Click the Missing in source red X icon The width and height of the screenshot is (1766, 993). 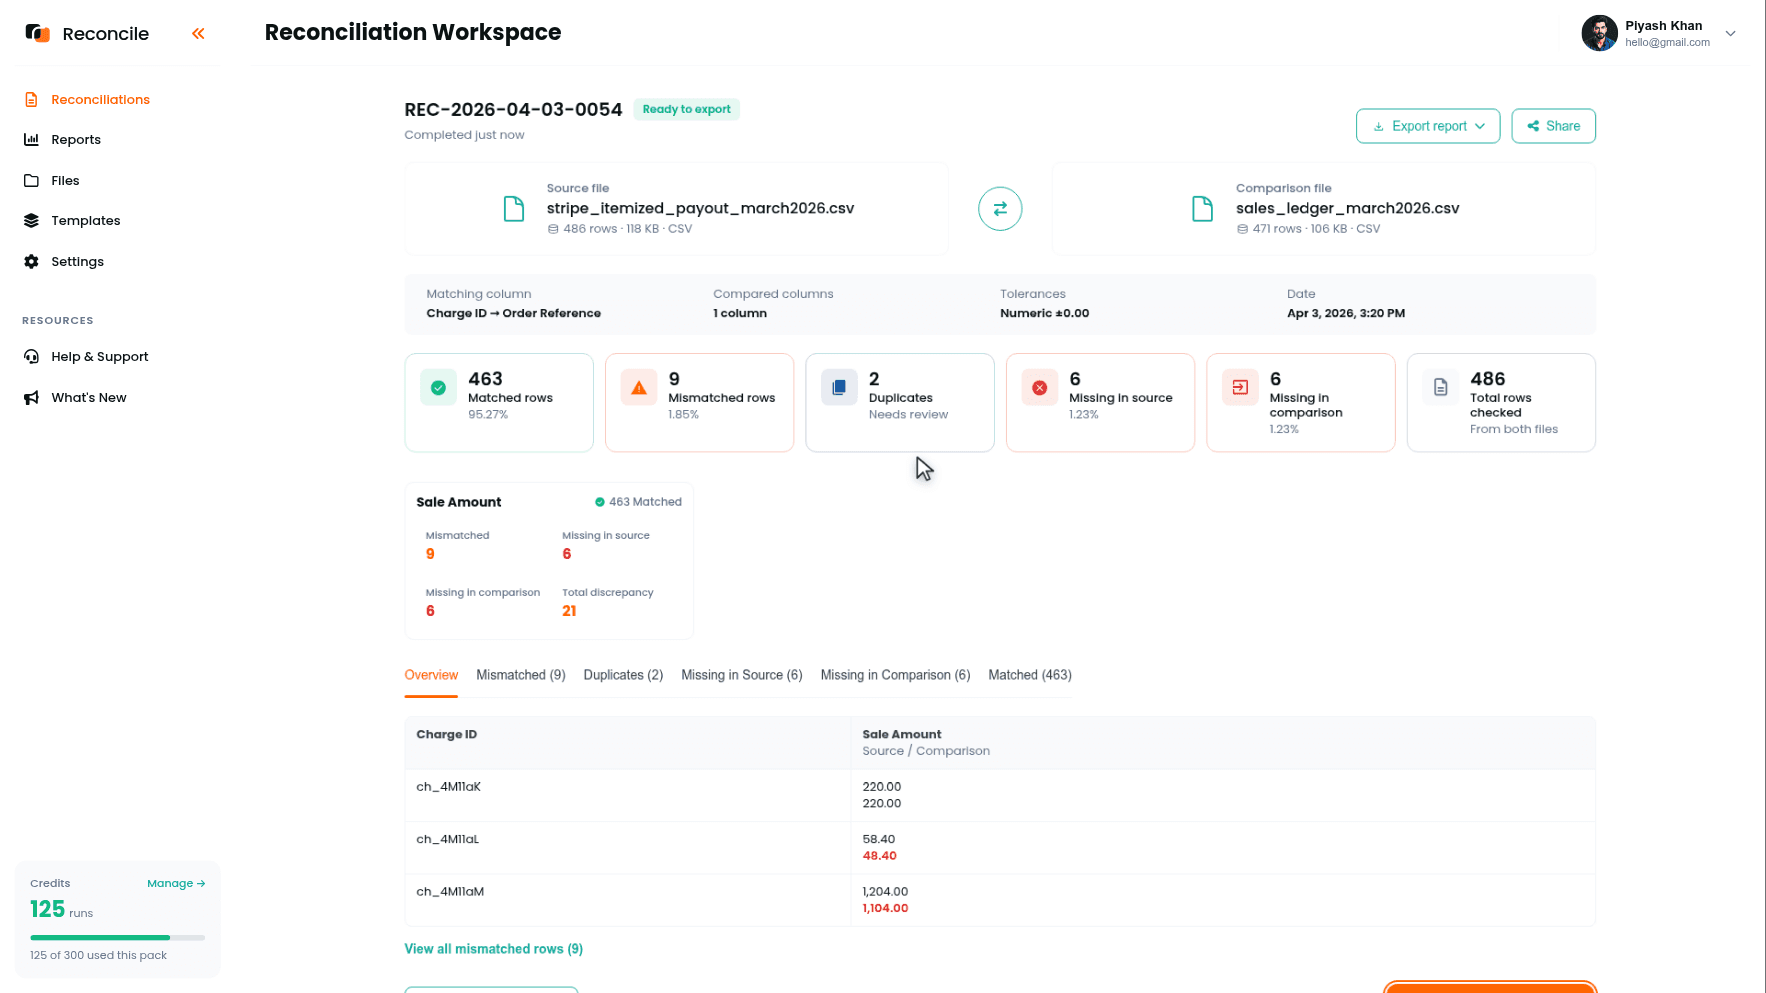click(x=1040, y=387)
